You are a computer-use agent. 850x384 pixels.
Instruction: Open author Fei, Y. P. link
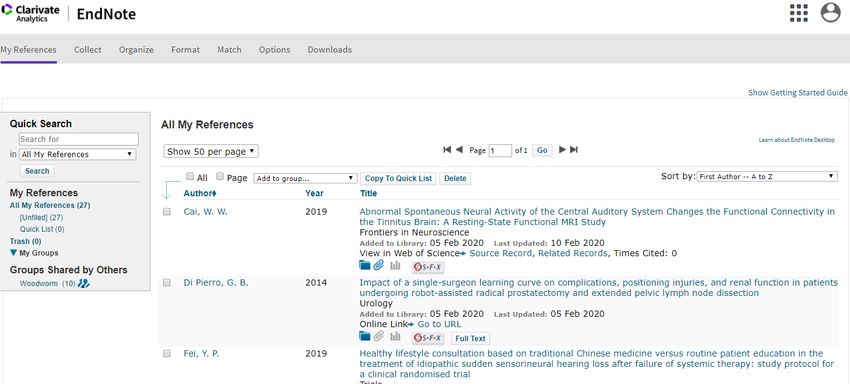point(202,354)
